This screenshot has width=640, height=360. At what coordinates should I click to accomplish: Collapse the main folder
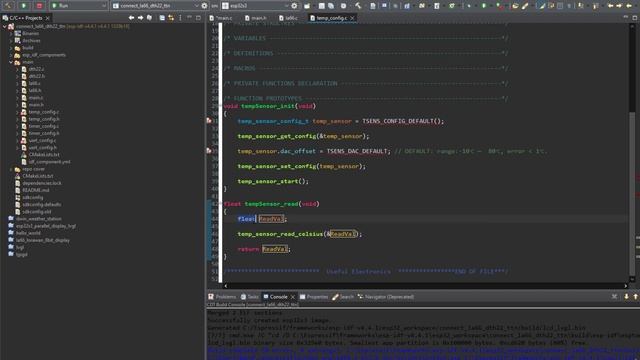(11, 62)
